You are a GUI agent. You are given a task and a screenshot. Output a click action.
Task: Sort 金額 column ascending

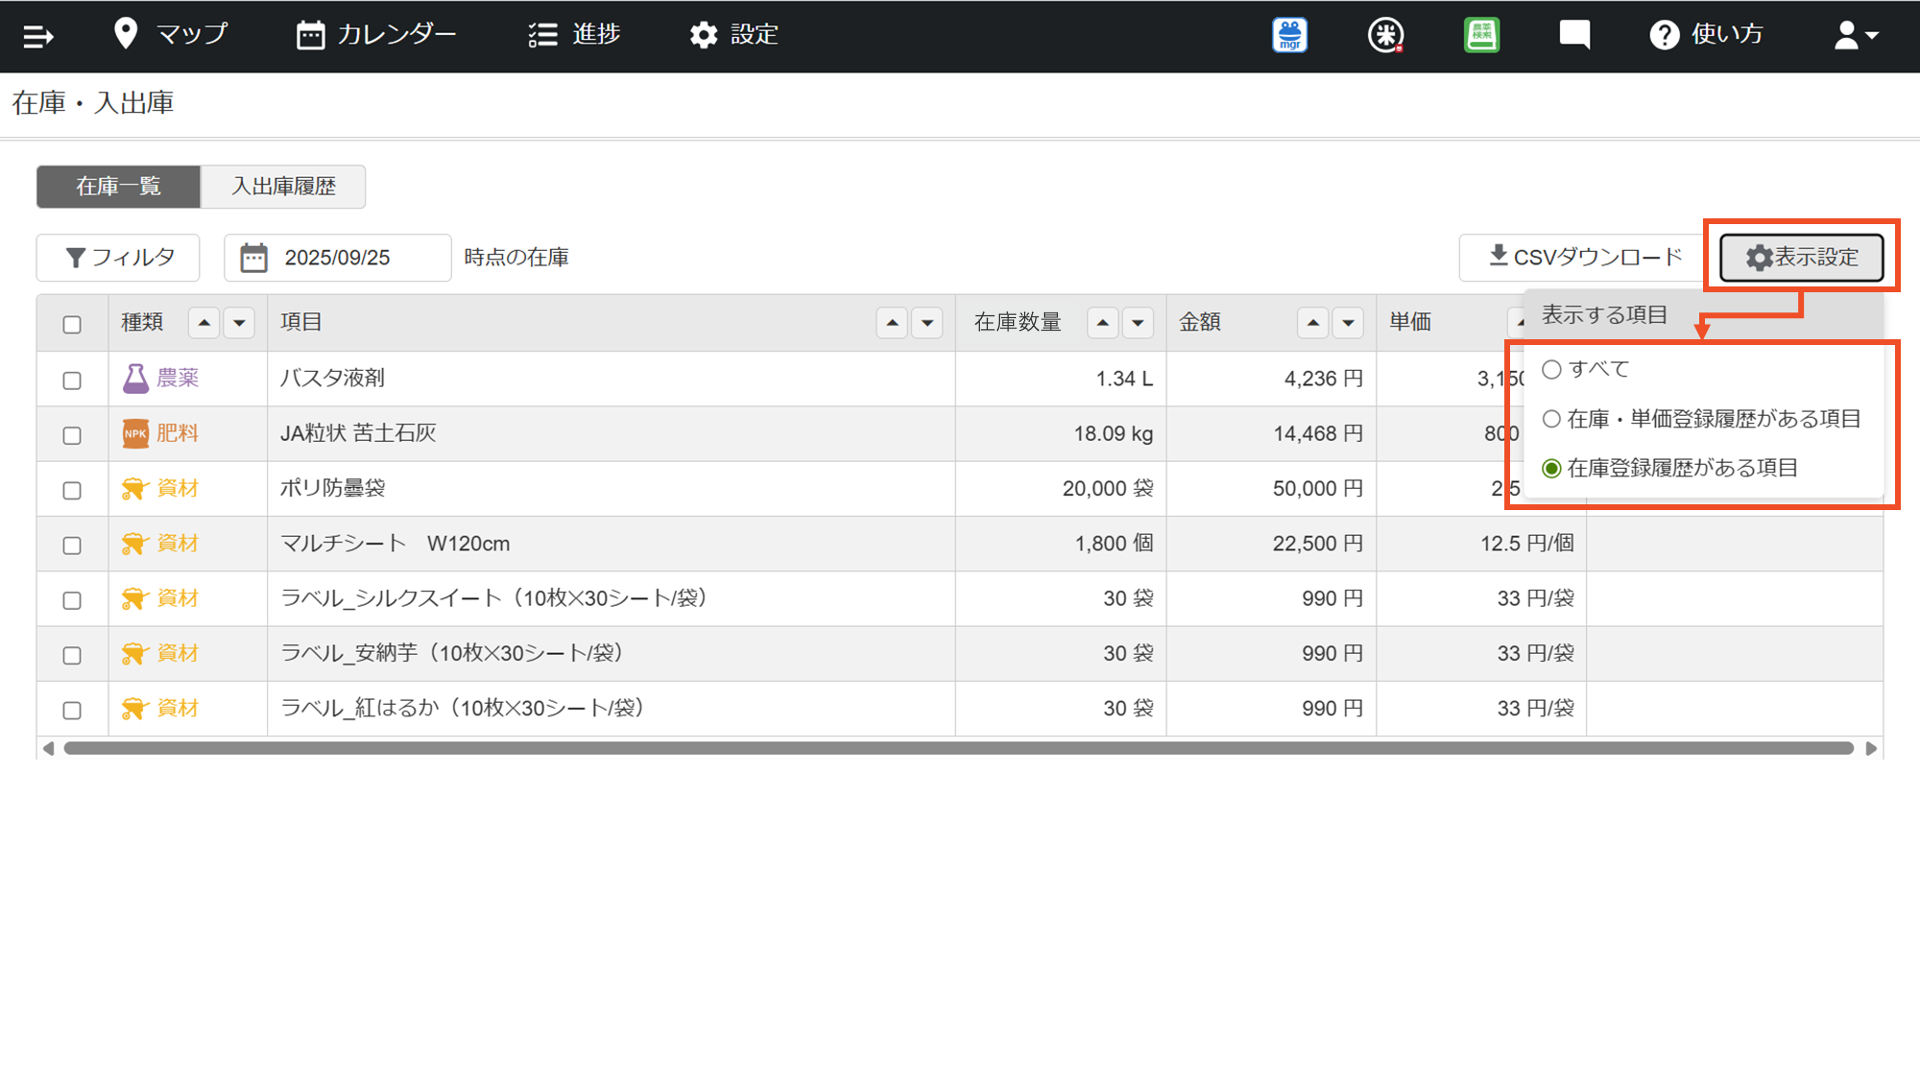1313,323
